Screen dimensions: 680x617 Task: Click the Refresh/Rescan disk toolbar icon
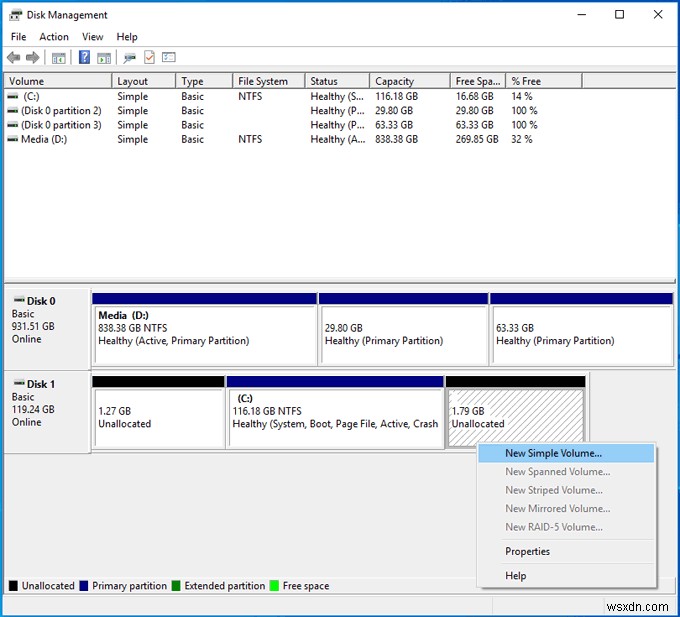click(x=131, y=58)
